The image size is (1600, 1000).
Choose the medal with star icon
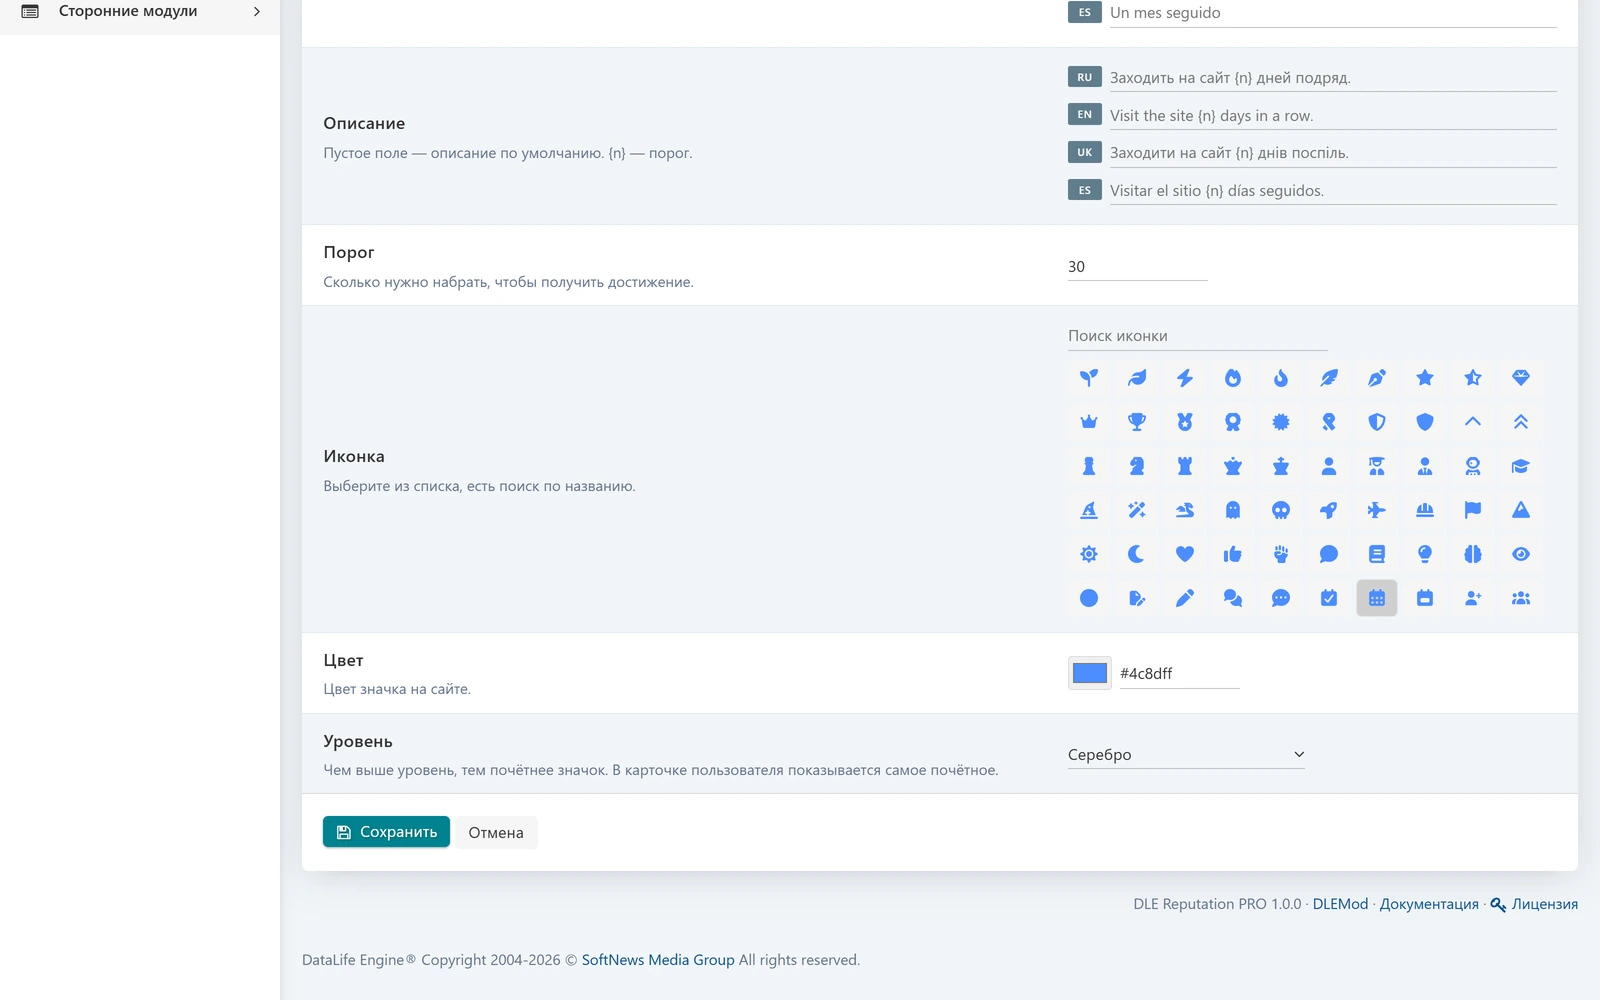tap(1185, 422)
